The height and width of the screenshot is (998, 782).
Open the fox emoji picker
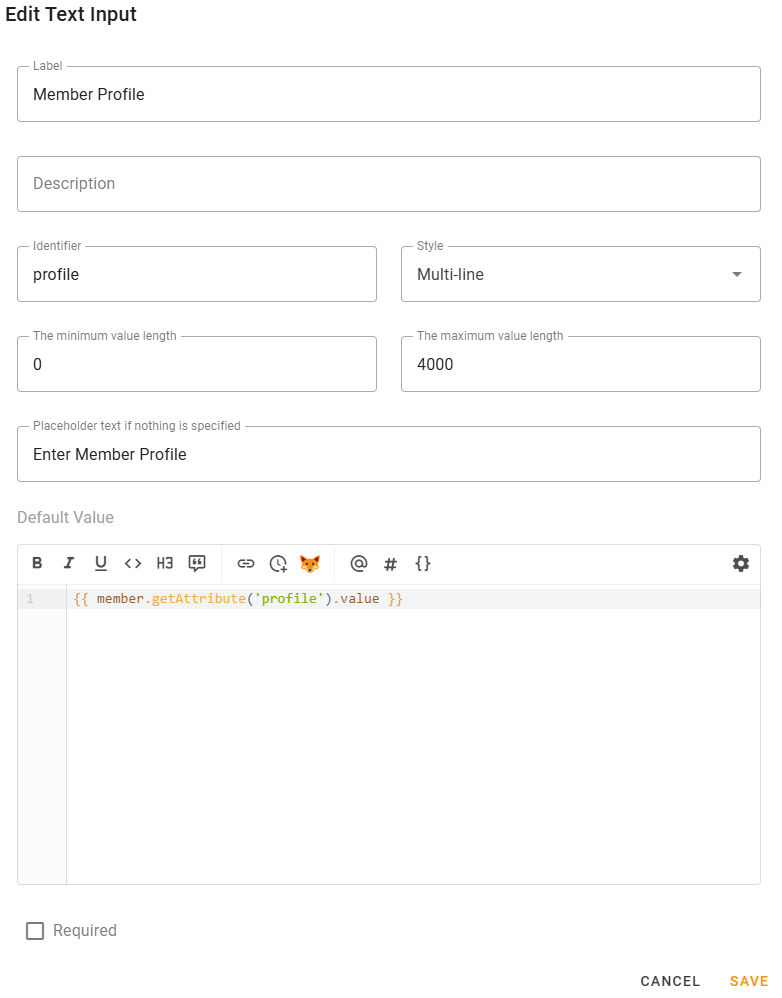(310, 563)
